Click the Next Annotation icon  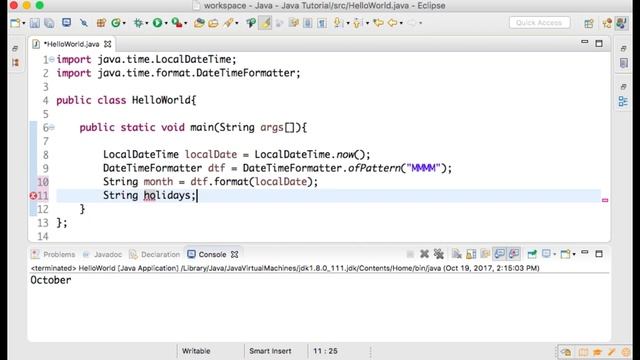point(338,23)
